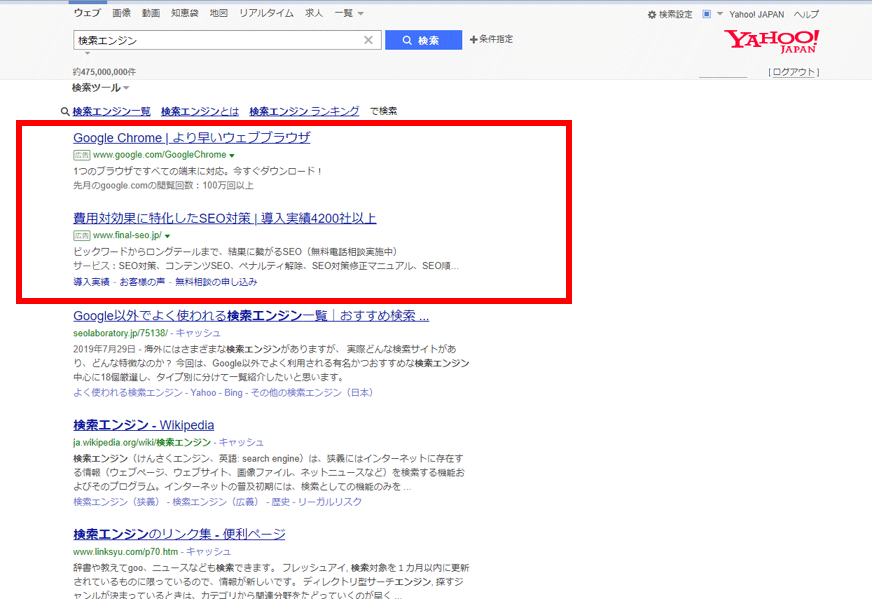Open the Google Chrome ad title link
The height and width of the screenshot is (599, 872).
tap(192, 137)
